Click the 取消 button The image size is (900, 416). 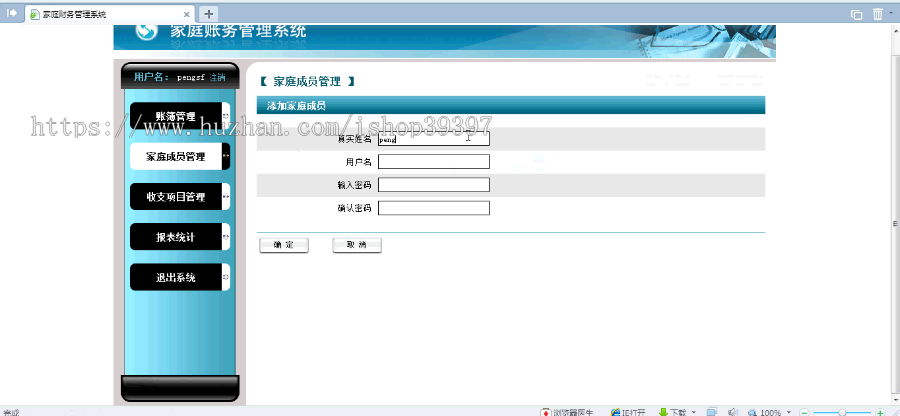pyautogui.click(x=357, y=245)
